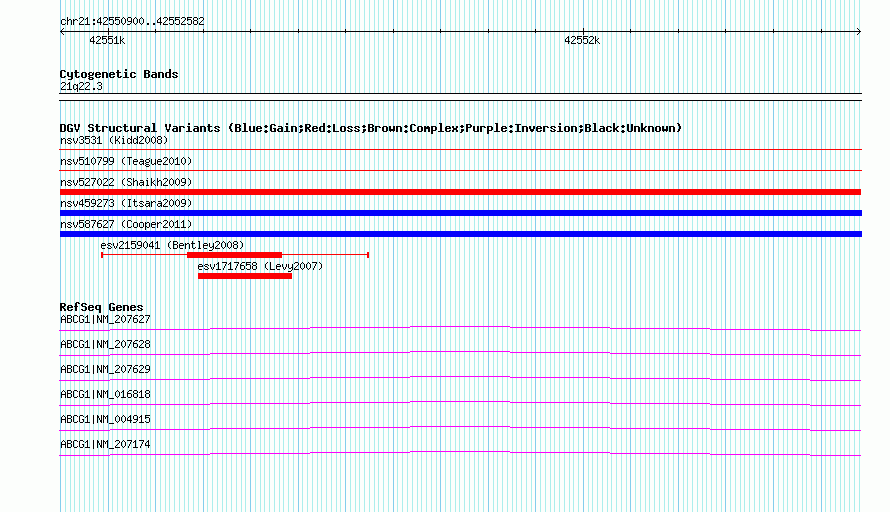Open the nsv3531 (Kidd2008) variant label
Screen dimensions: 890x512
point(114,140)
